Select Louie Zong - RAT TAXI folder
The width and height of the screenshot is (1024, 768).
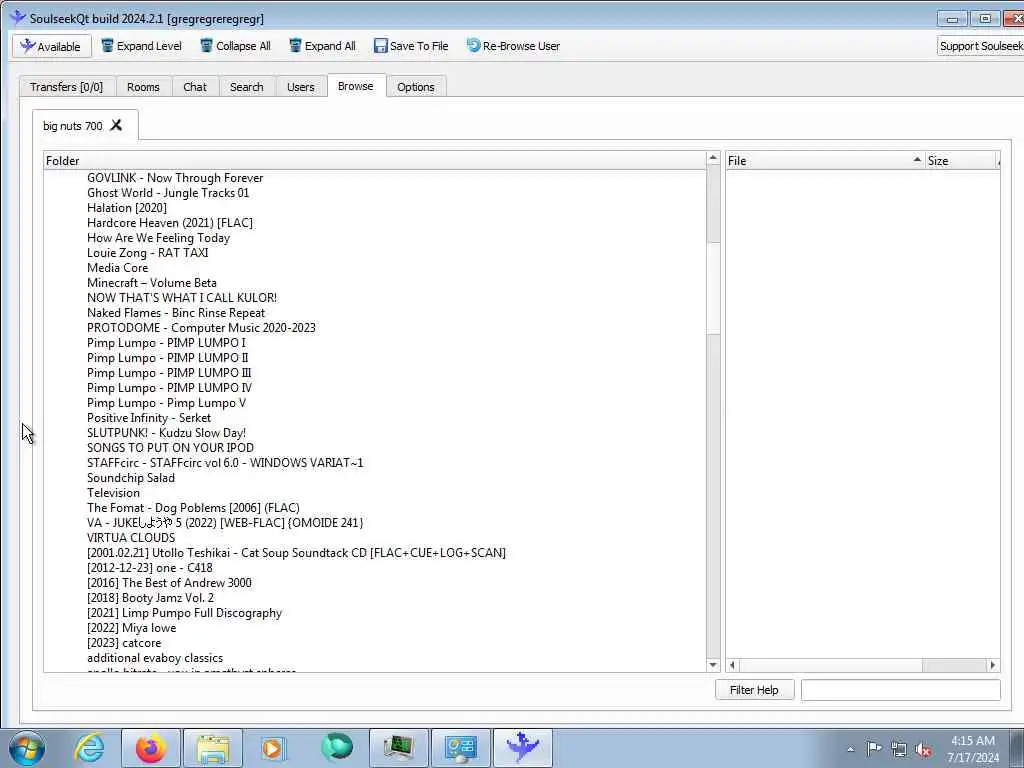pyautogui.click(x=148, y=253)
